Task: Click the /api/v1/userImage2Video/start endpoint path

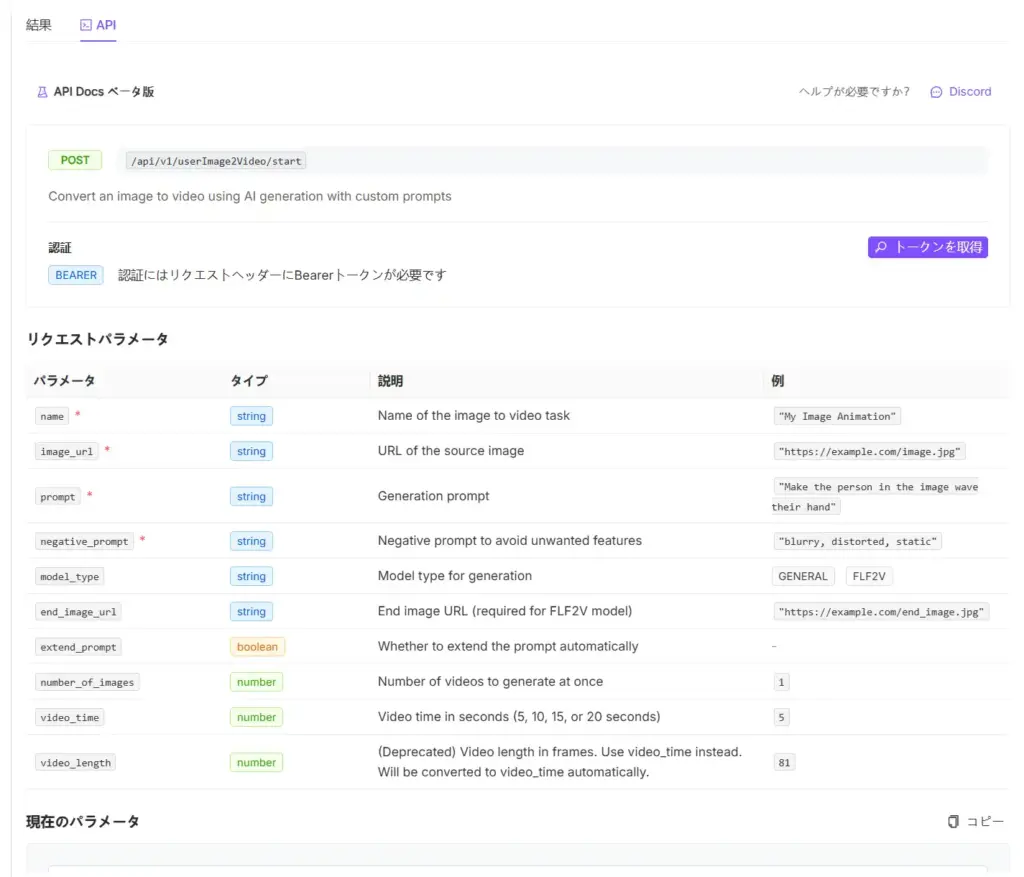Action: 216,161
